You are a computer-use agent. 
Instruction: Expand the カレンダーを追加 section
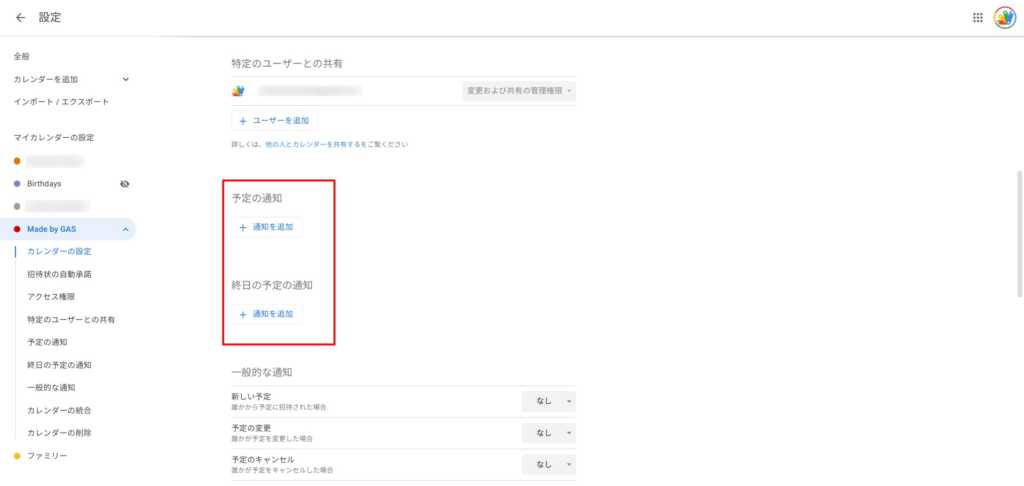click(125, 79)
